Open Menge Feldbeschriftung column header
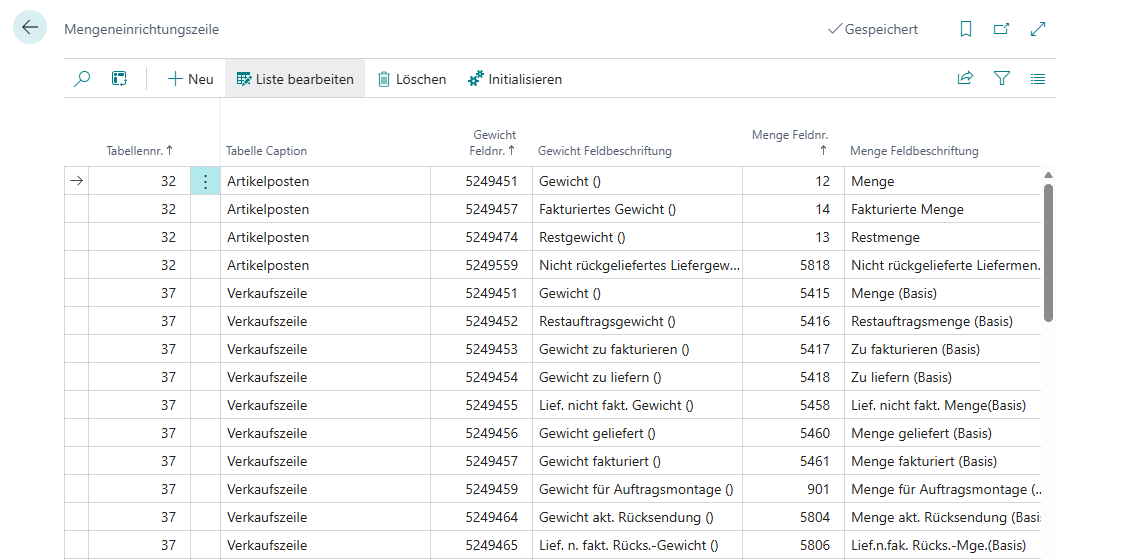Image resolution: width=1121 pixels, height=560 pixels. point(914,151)
